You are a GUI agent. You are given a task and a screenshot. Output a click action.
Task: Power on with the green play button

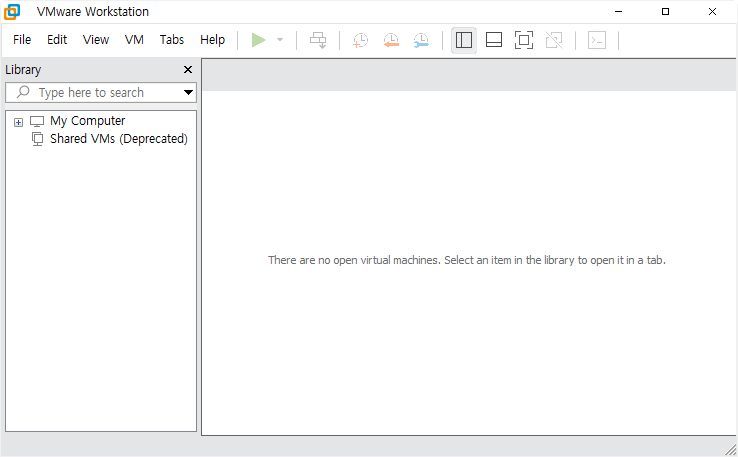258,40
